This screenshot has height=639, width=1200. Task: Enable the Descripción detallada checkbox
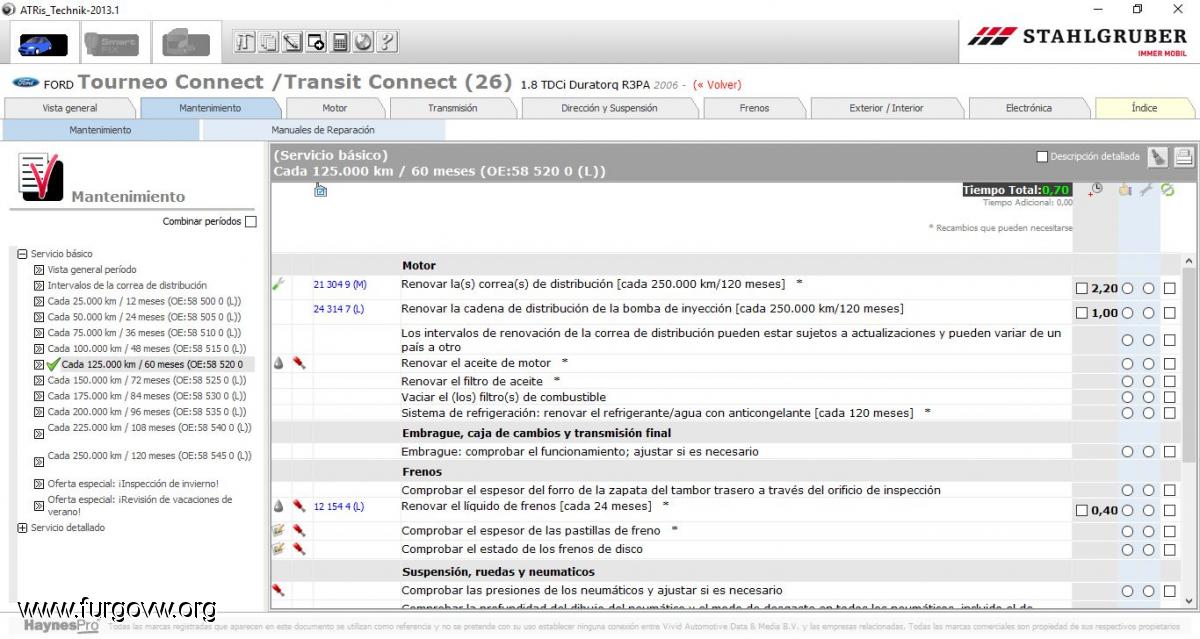click(1042, 157)
